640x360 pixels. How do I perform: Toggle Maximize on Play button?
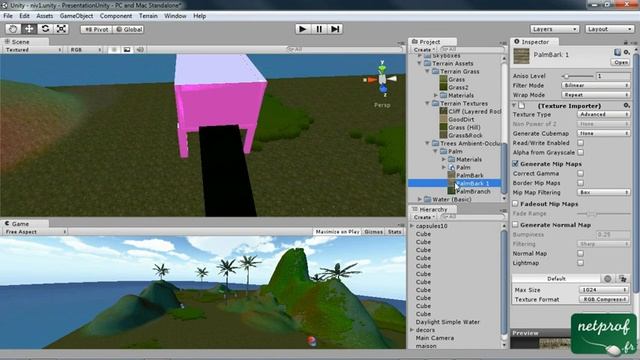(x=337, y=232)
